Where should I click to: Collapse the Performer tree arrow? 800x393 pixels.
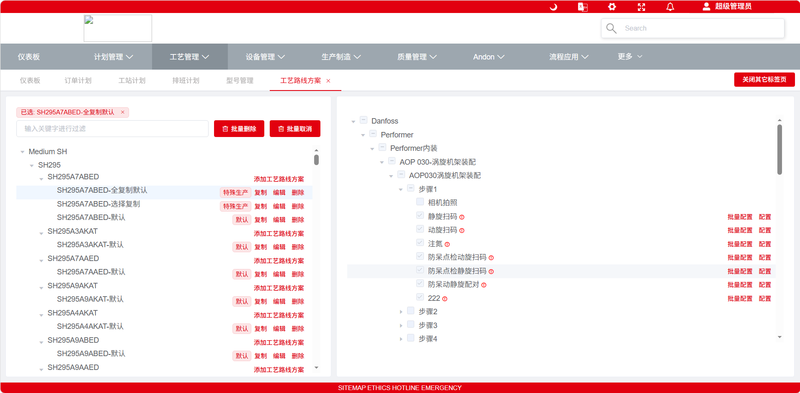pos(363,135)
